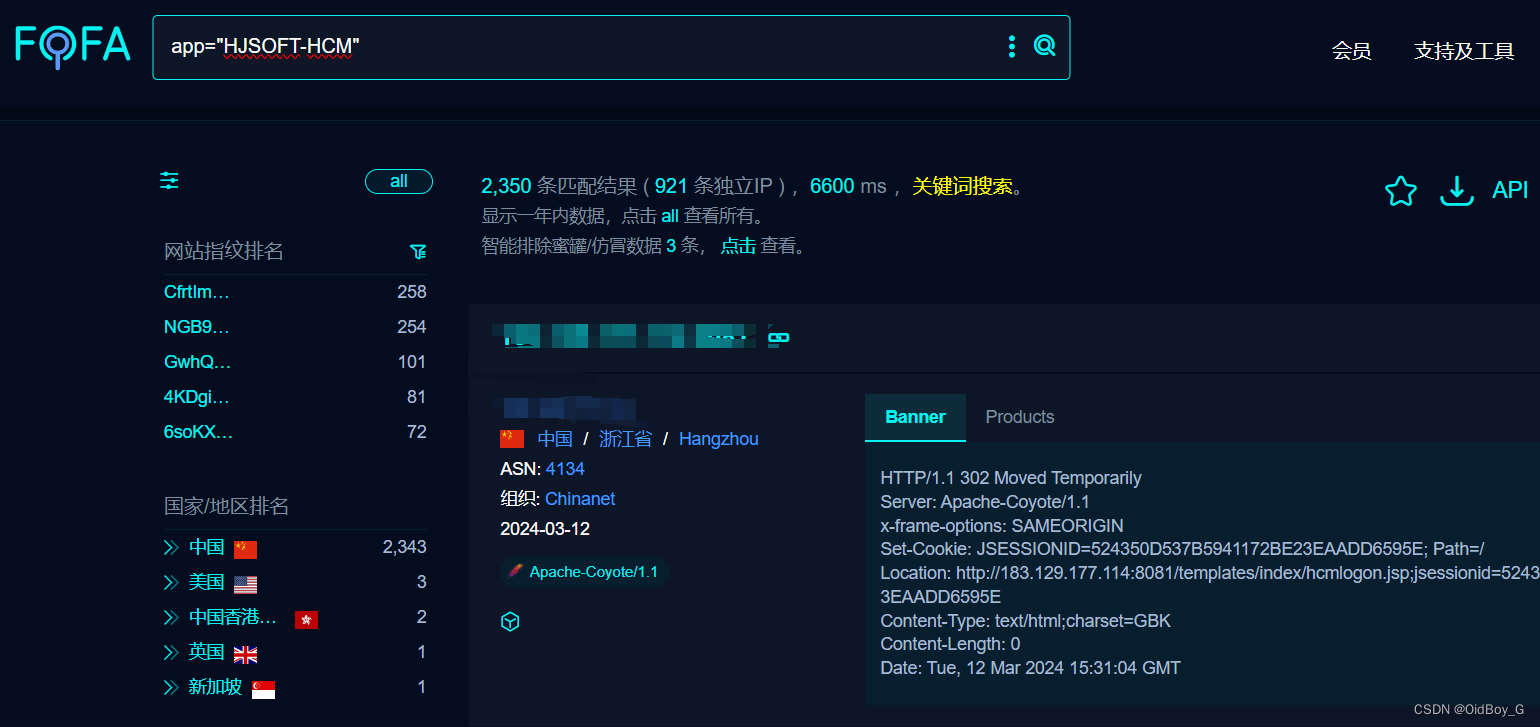
Task: Run search with magnifier icon
Action: pos(1044,46)
